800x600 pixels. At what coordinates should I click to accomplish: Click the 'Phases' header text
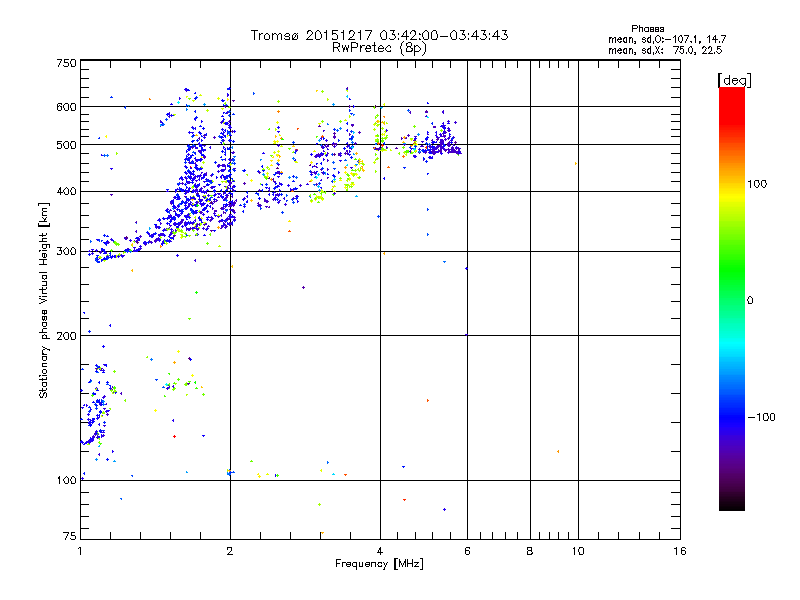coord(647,29)
